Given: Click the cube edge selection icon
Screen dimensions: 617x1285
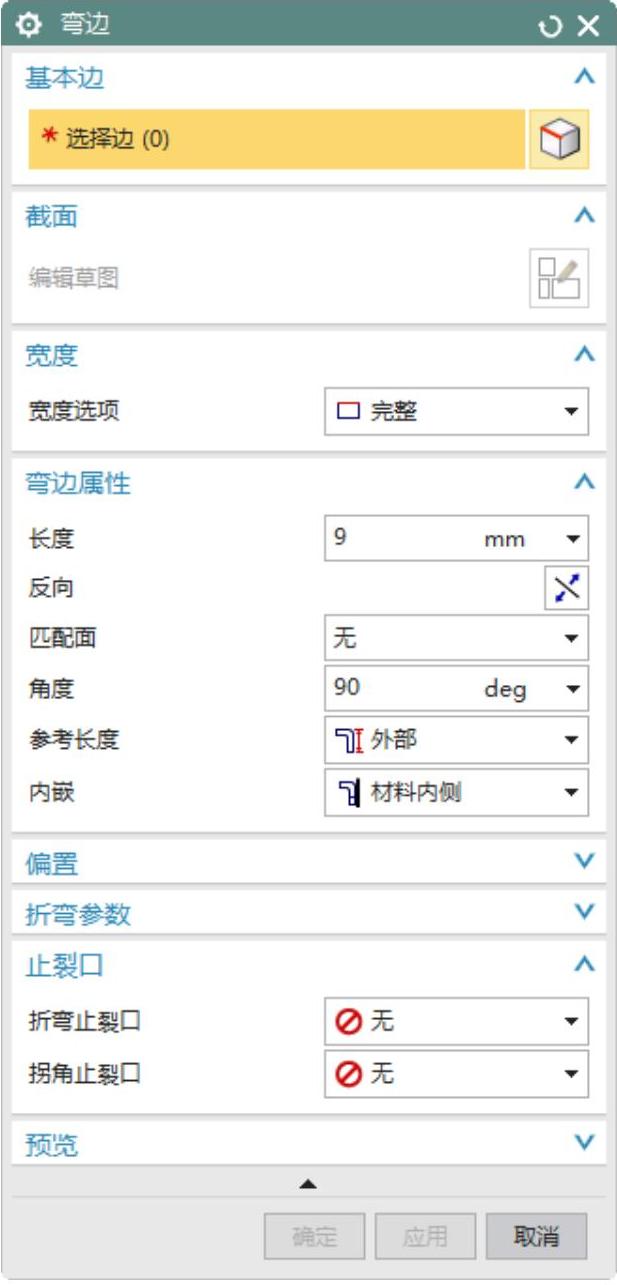Looking at the screenshot, I should 560,139.
